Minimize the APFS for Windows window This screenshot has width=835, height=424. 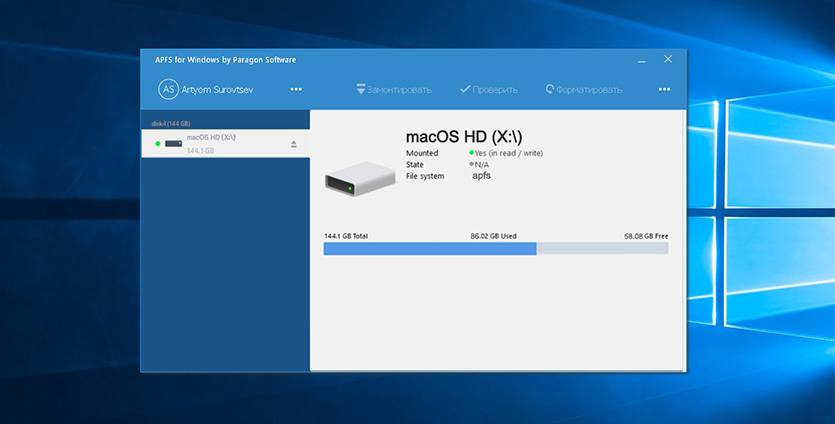coord(641,60)
